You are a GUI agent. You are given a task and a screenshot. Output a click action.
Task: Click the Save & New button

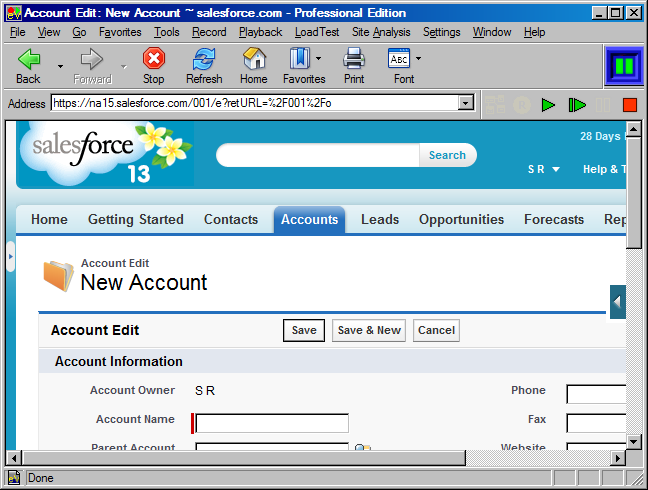[369, 330]
